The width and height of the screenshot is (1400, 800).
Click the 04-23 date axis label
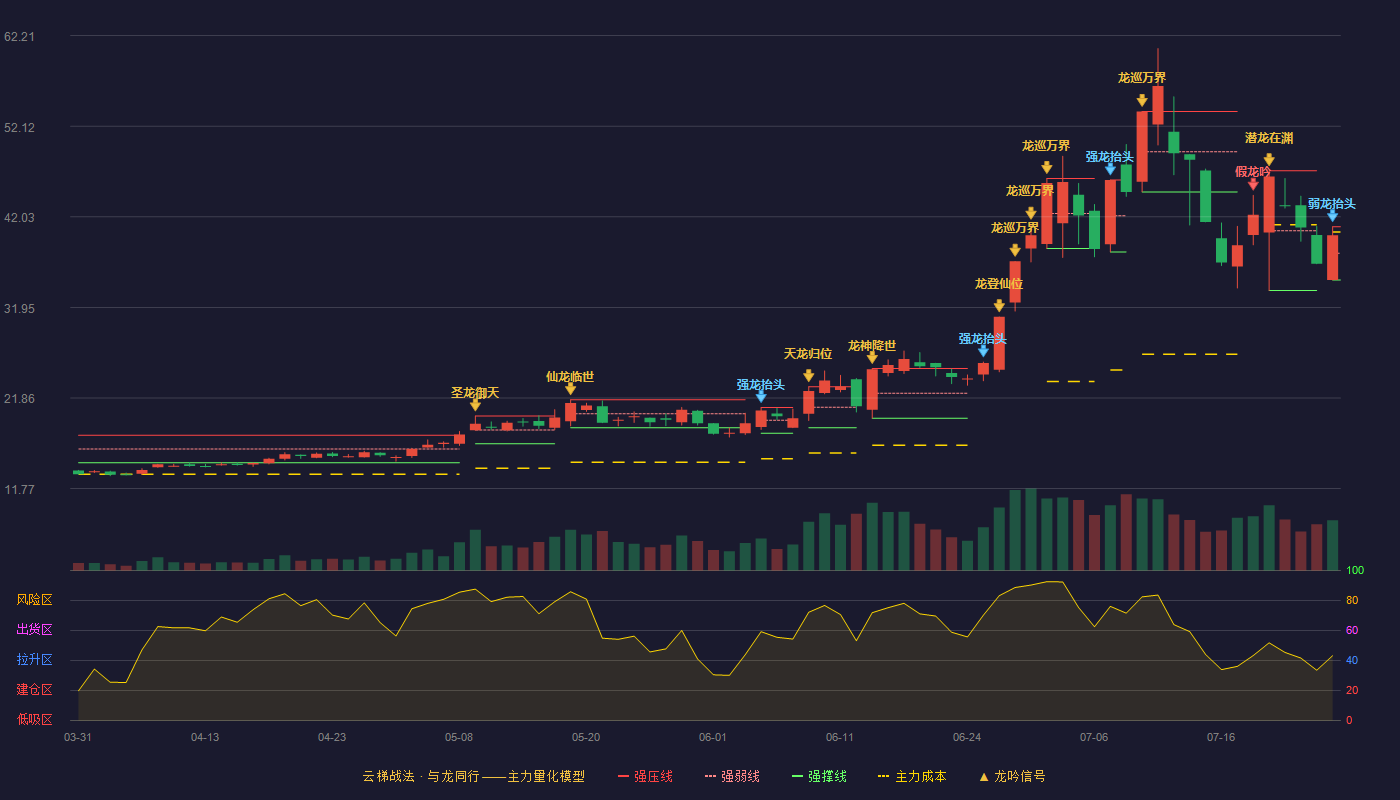click(x=332, y=737)
